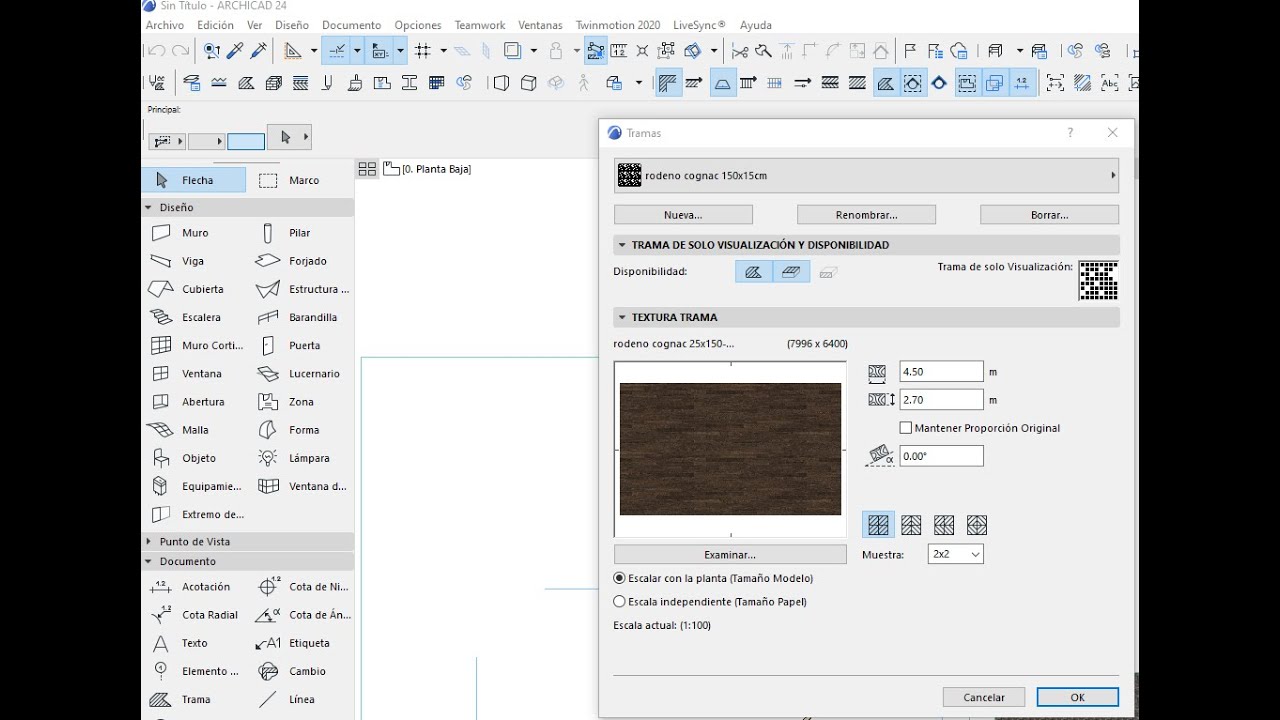The width and height of the screenshot is (1280, 720).
Task: Click Examinar... to browse textures
Action: [x=730, y=554]
